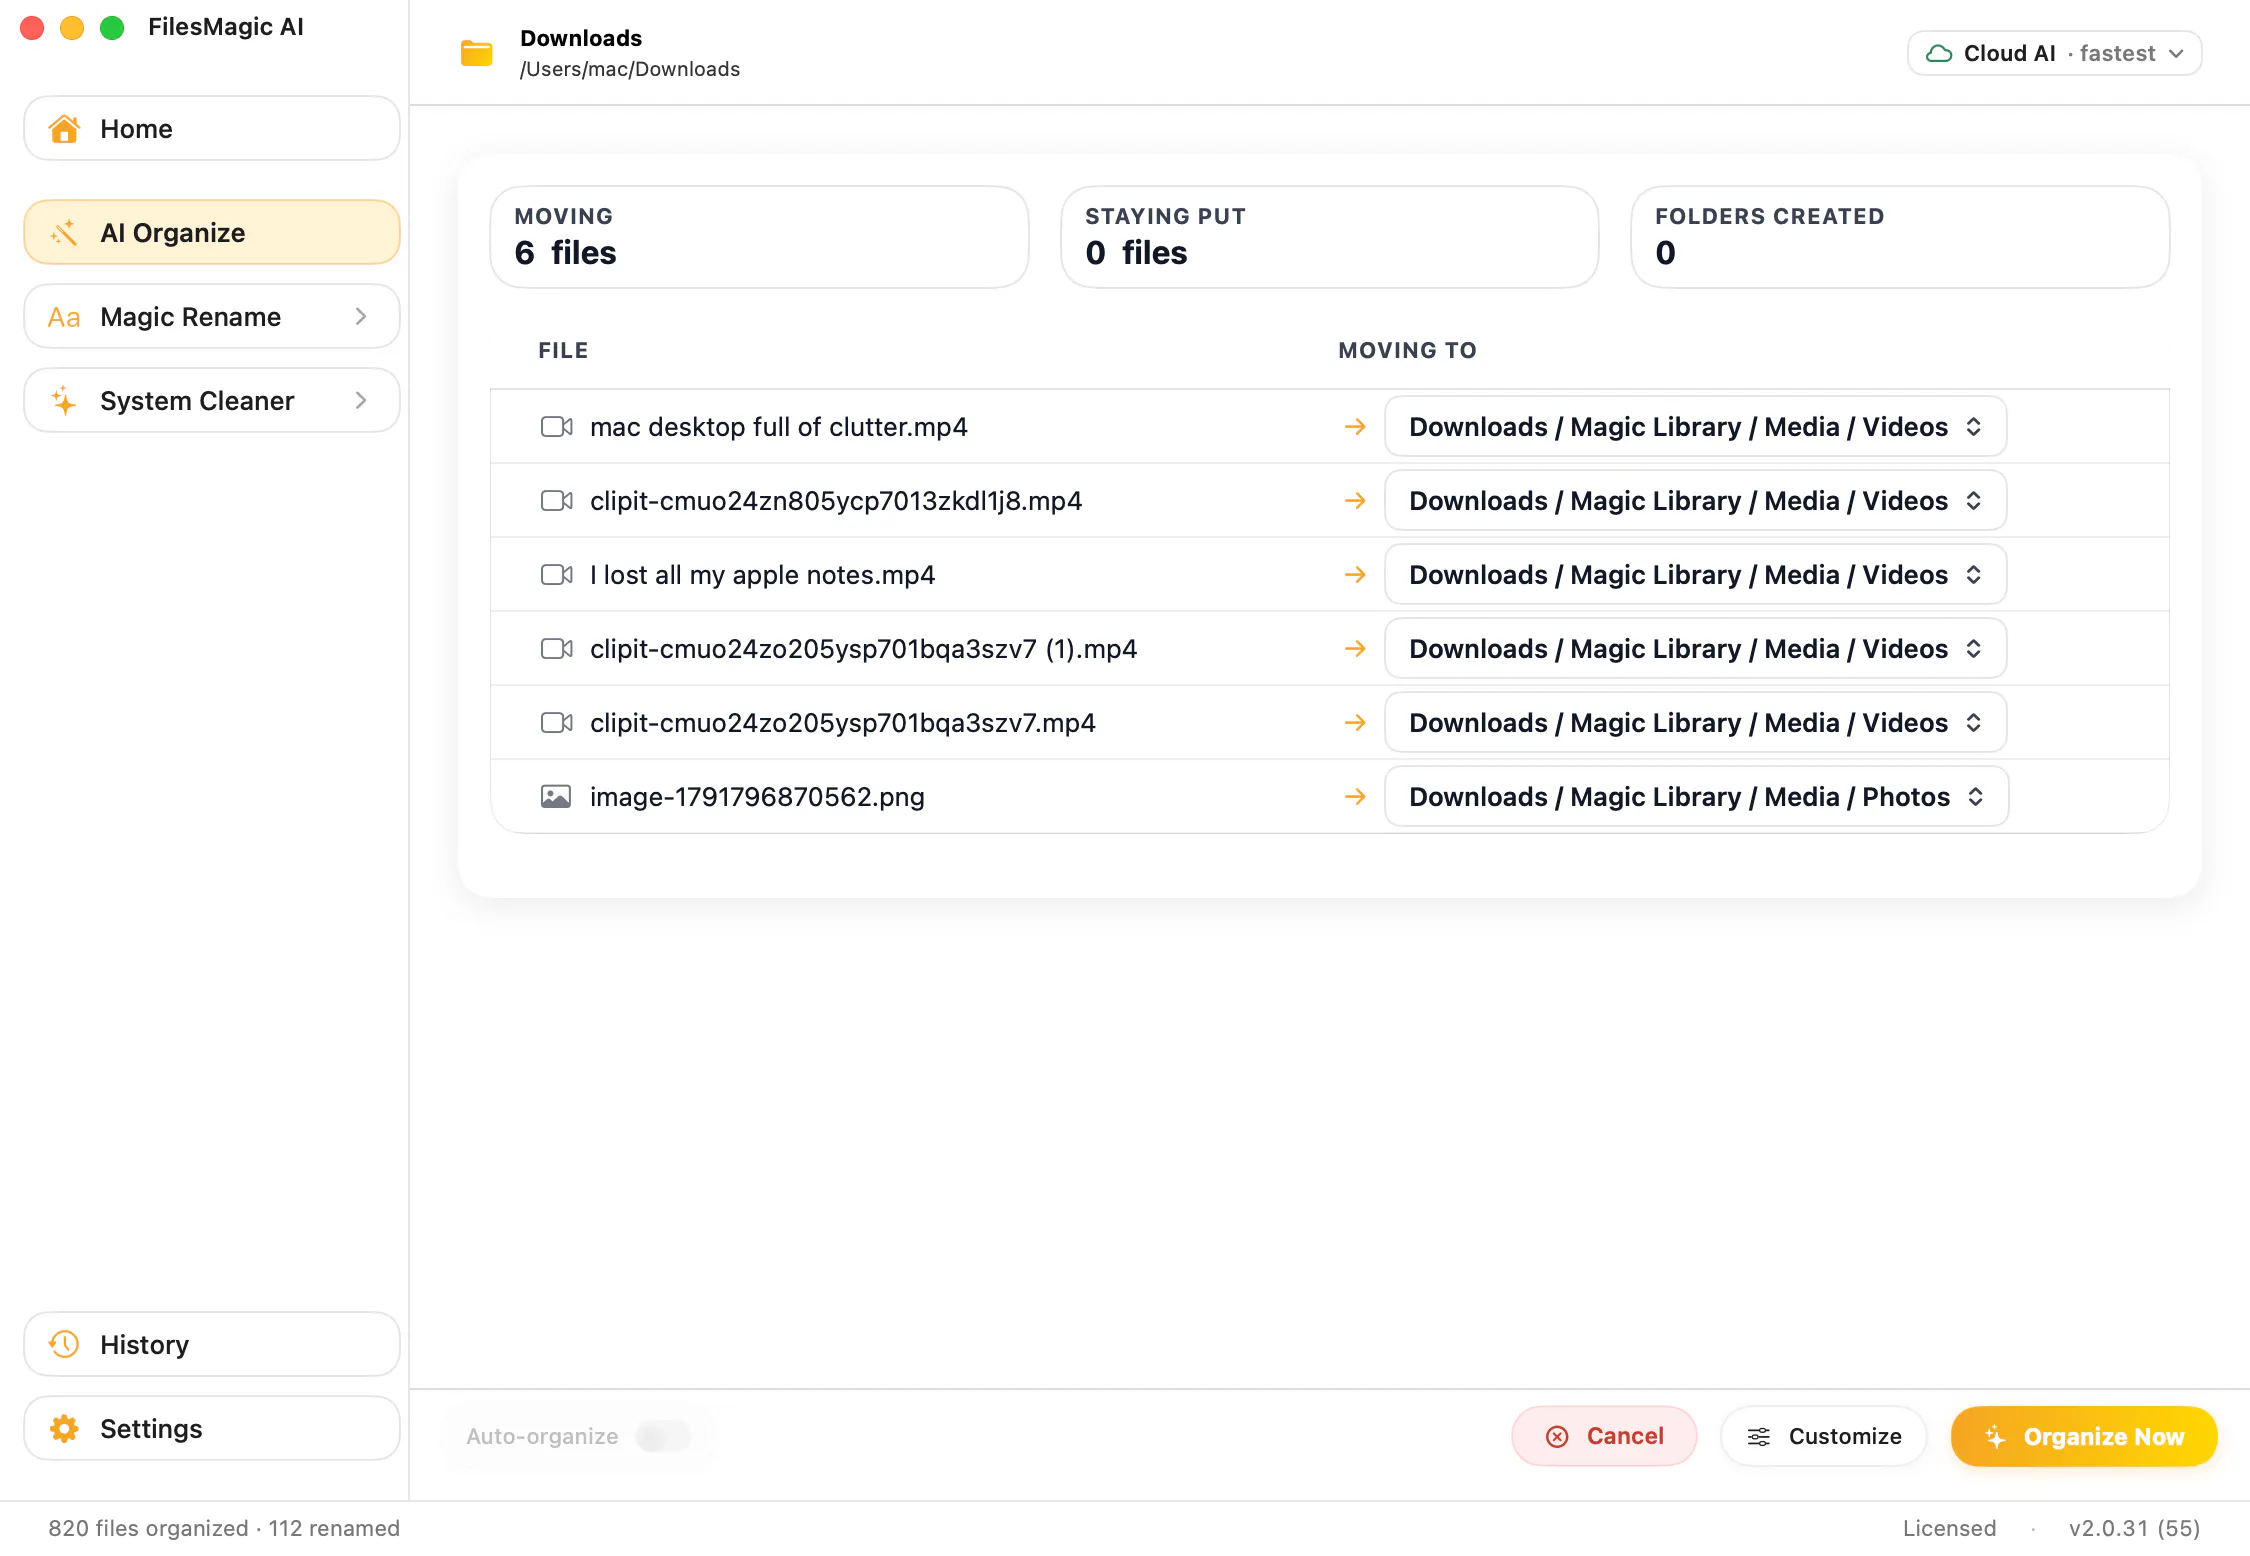Open Settings from the sidebar
2250x1556 pixels.
coord(212,1429)
